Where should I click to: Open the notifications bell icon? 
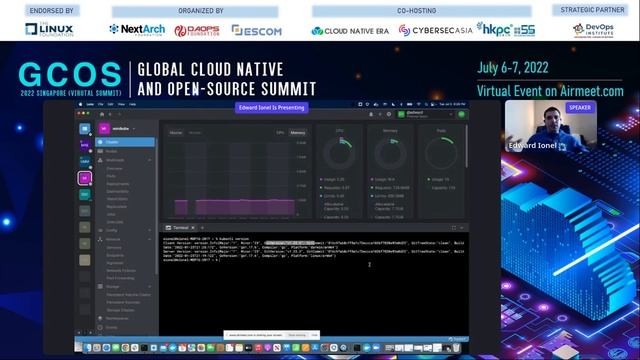pos(371,114)
